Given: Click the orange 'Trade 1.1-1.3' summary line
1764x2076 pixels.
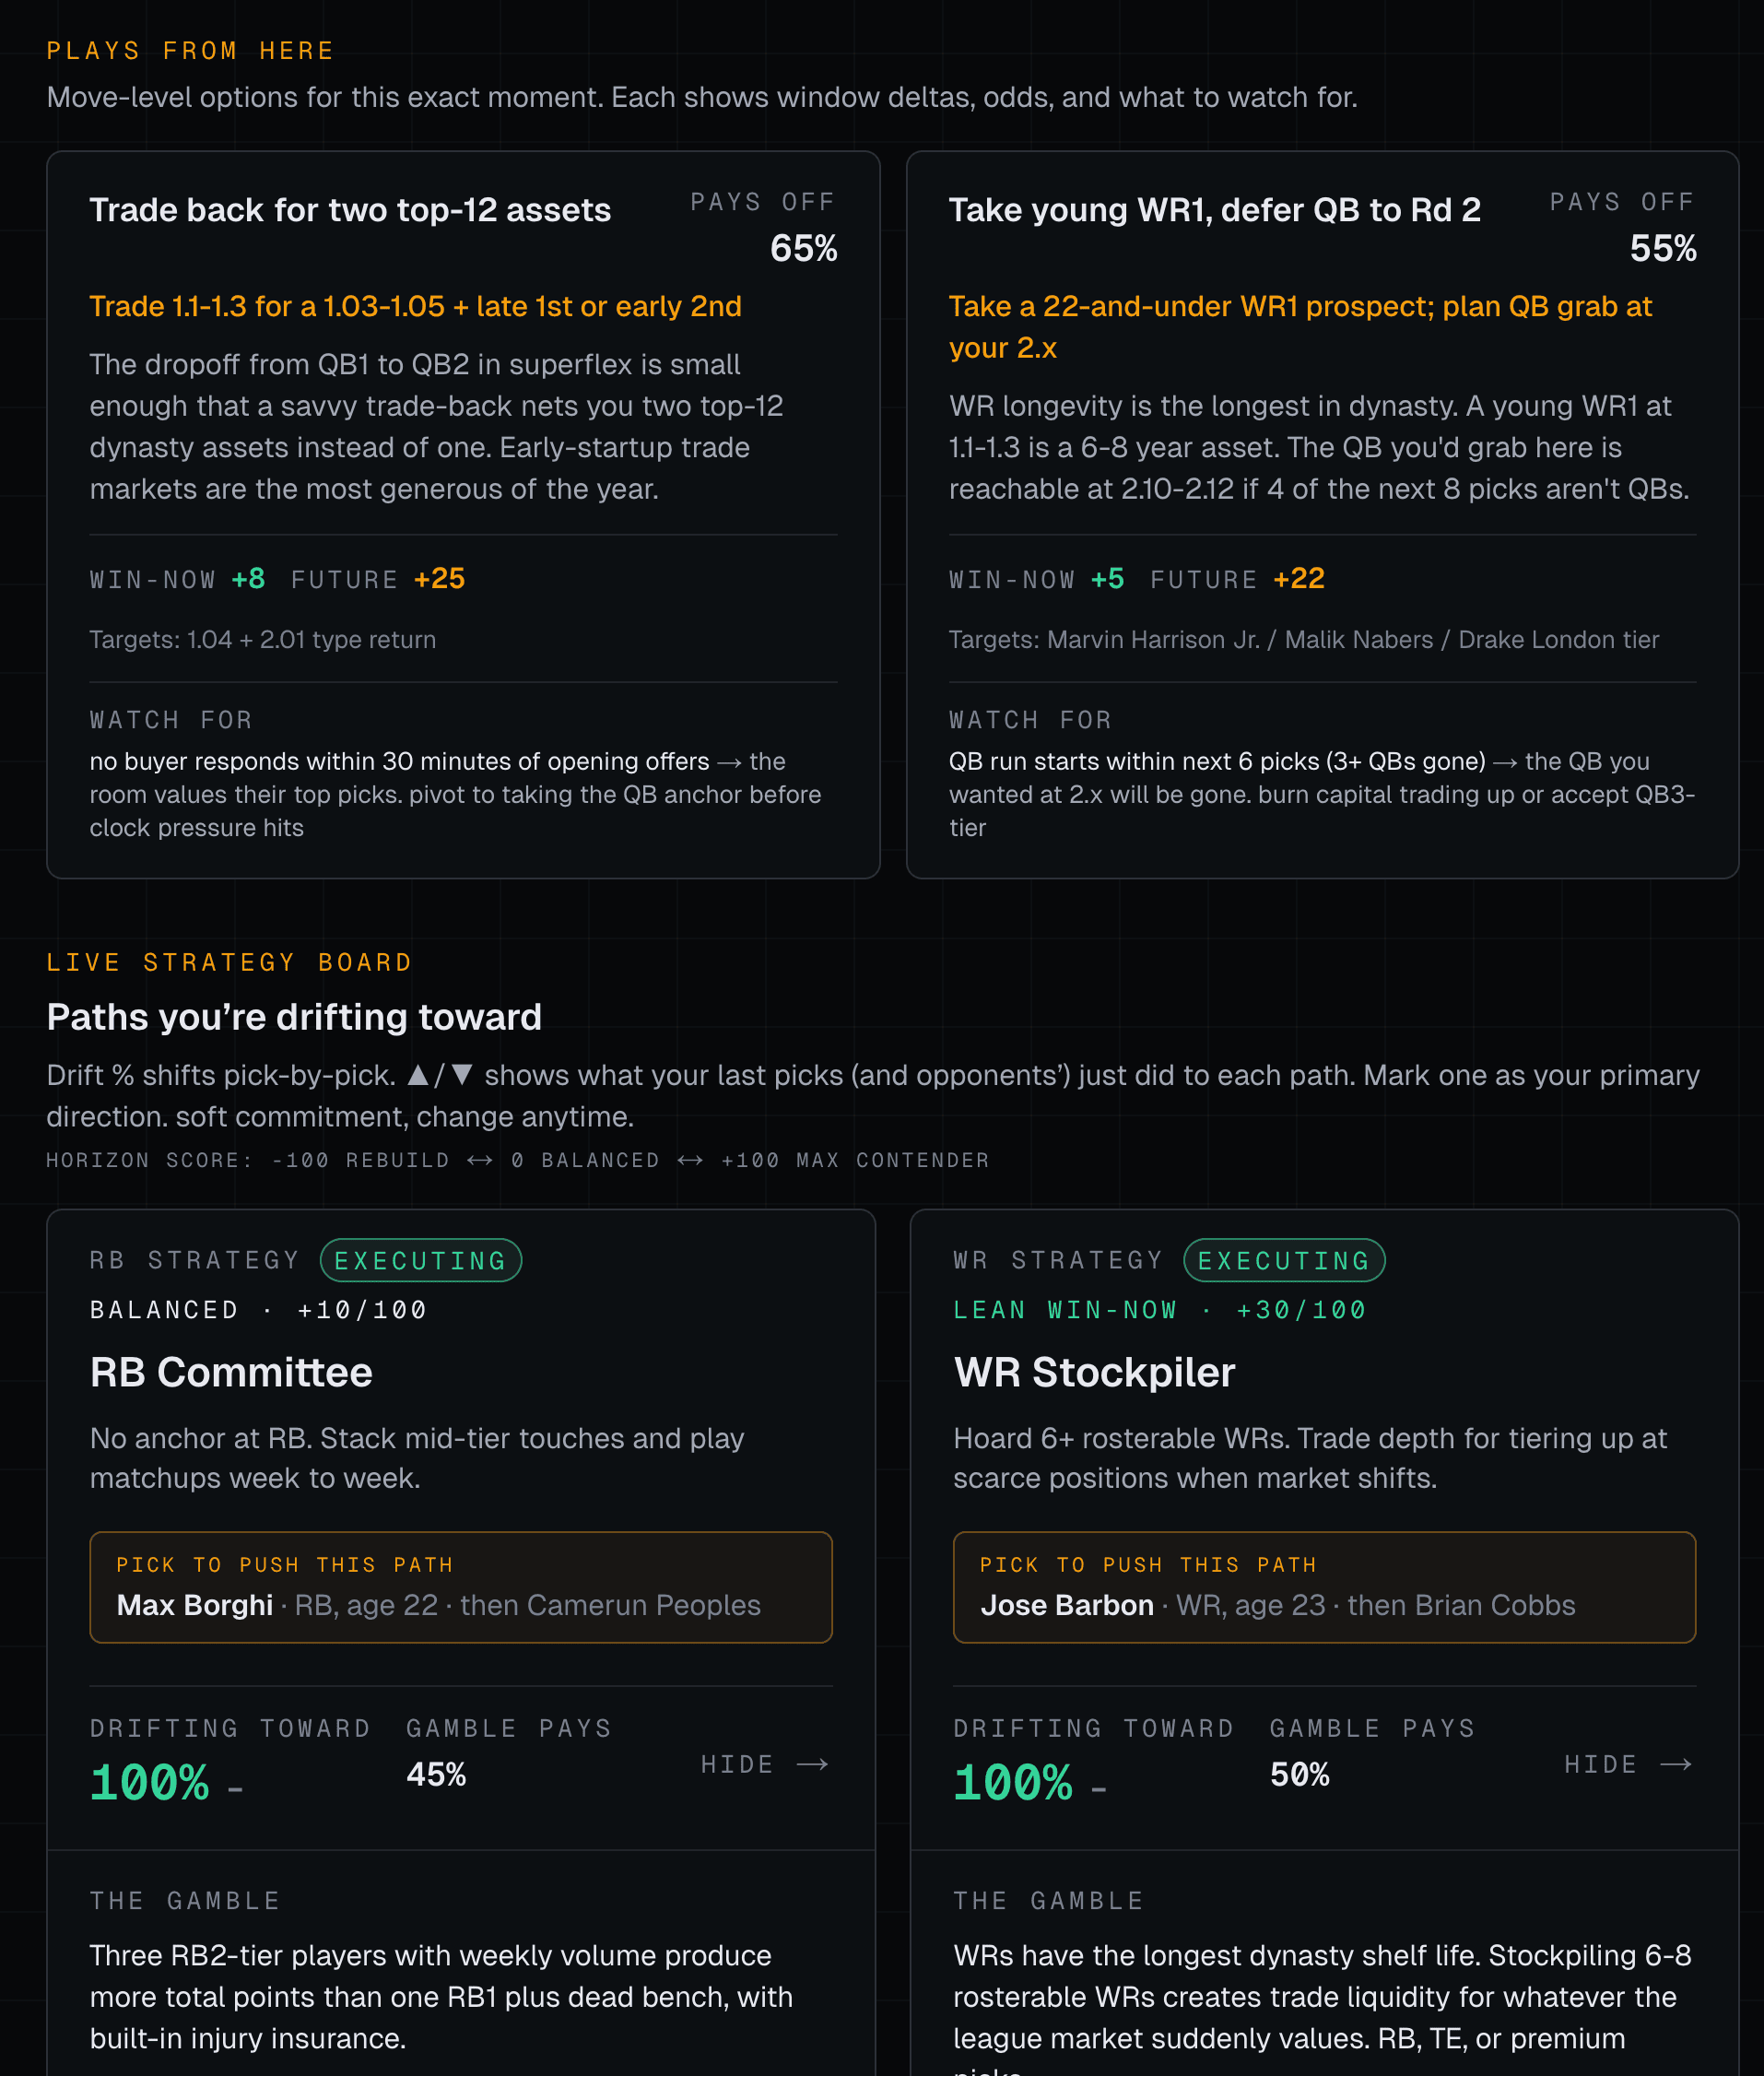Looking at the screenshot, I should [x=415, y=306].
